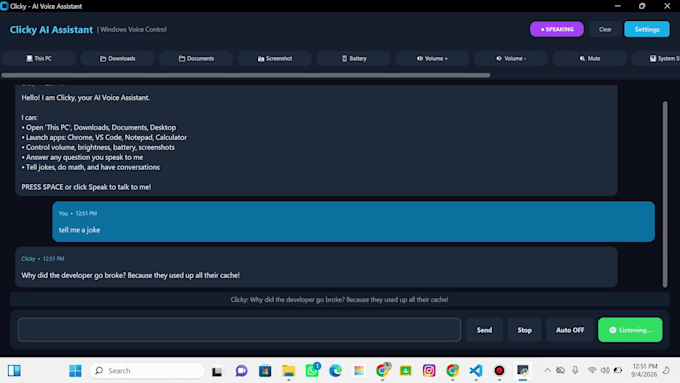Clear the chat with Clear button
Viewport: 680px width, 383px height.
tap(605, 29)
